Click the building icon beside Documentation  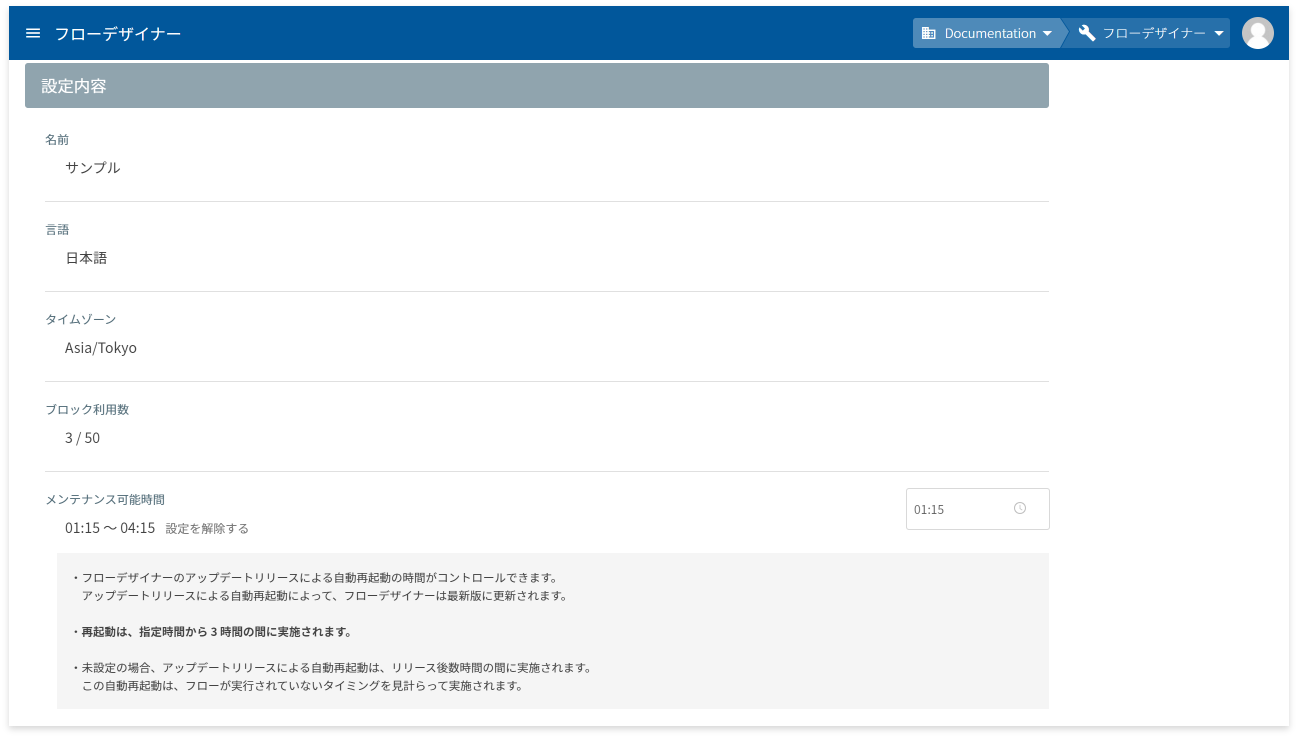(x=928, y=33)
